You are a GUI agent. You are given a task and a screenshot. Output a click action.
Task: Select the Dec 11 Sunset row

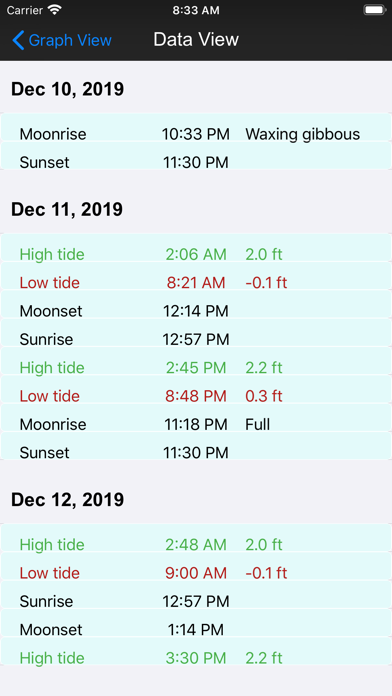coord(196,446)
